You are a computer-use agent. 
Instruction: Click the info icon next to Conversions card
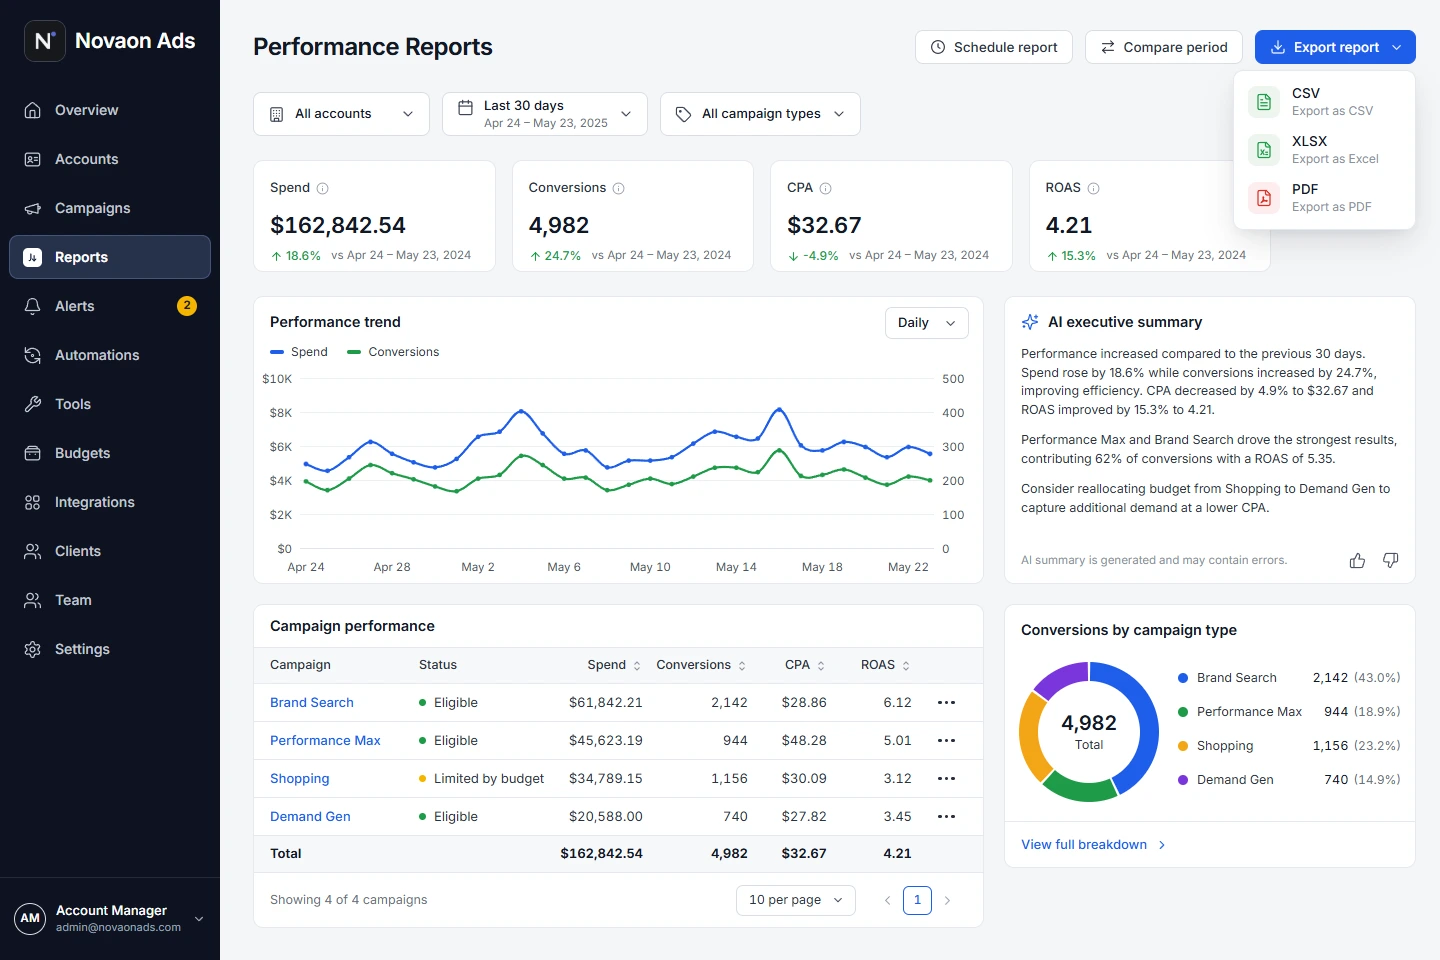[x=618, y=188]
